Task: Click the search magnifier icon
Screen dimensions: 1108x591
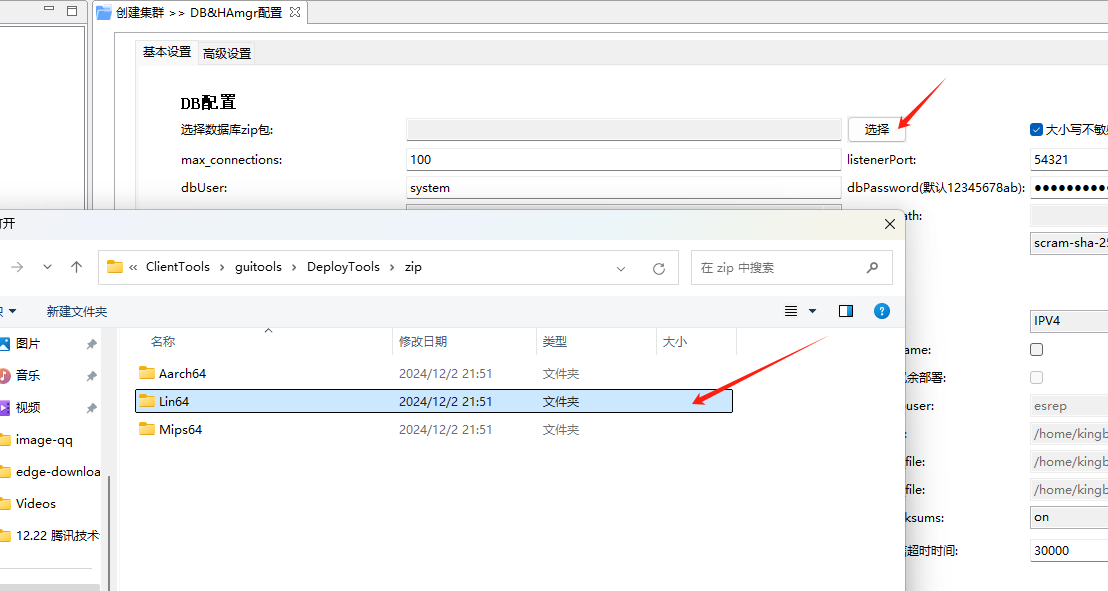Action: [x=872, y=268]
